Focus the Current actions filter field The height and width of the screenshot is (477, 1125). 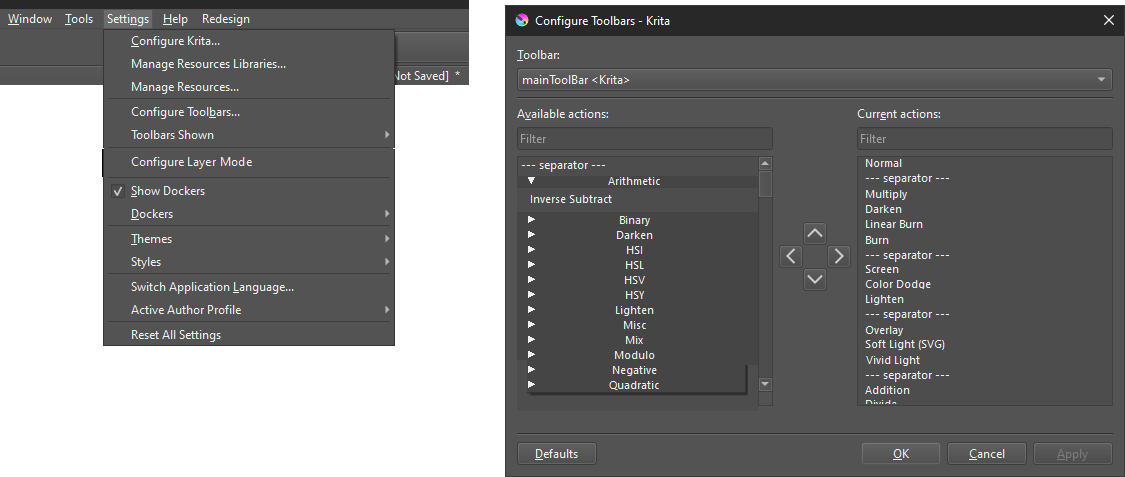pyautogui.click(x=984, y=139)
